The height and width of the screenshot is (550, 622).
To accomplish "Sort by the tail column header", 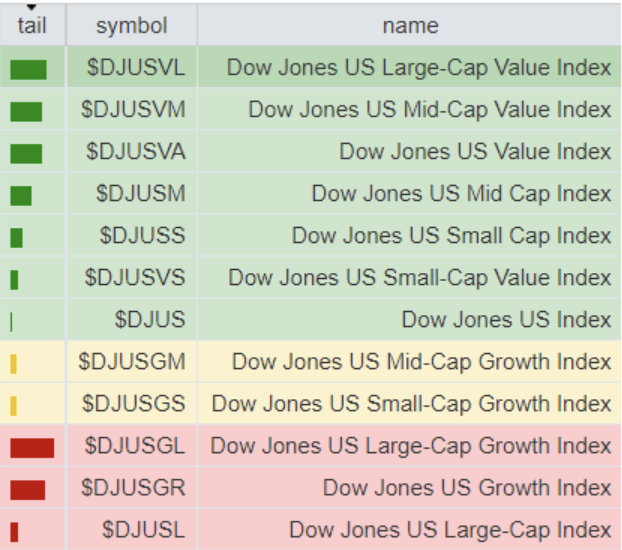I will tap(32, 25).
